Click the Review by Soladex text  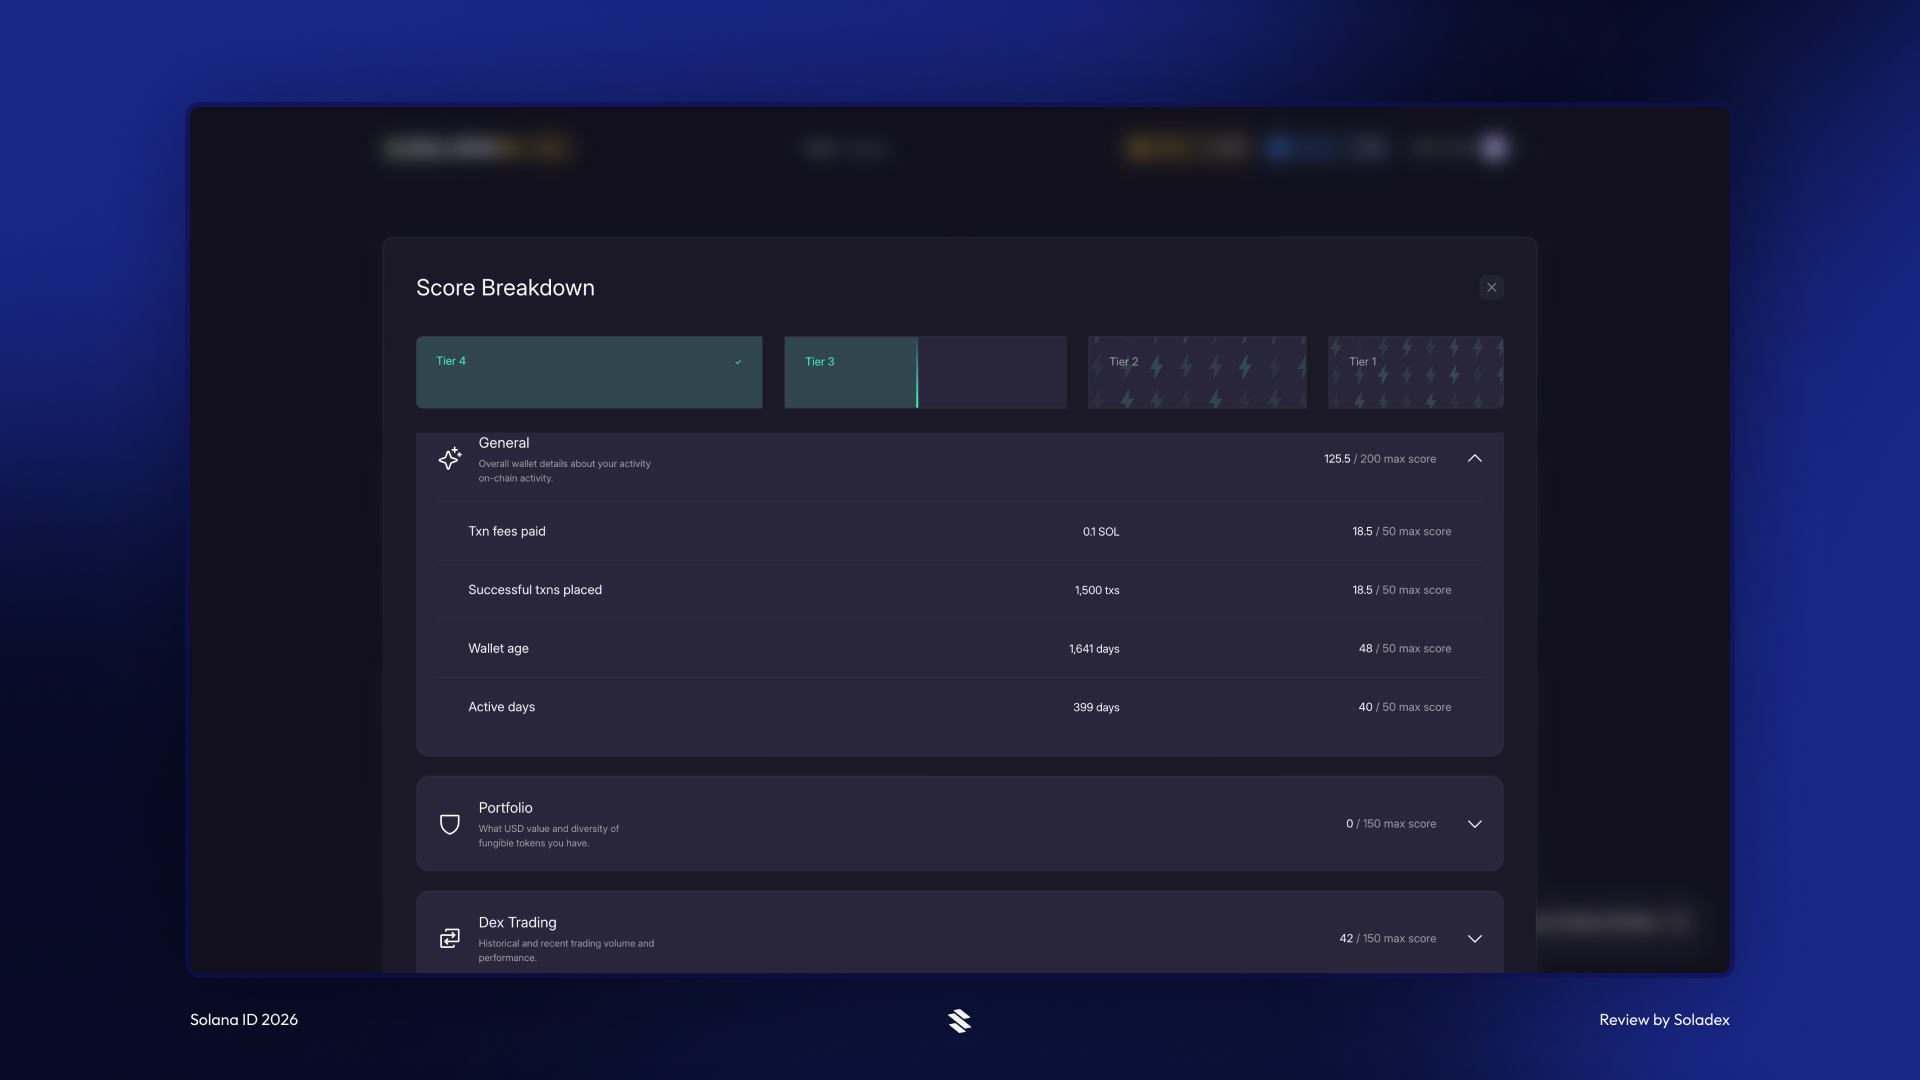tap(1664, 1020)
